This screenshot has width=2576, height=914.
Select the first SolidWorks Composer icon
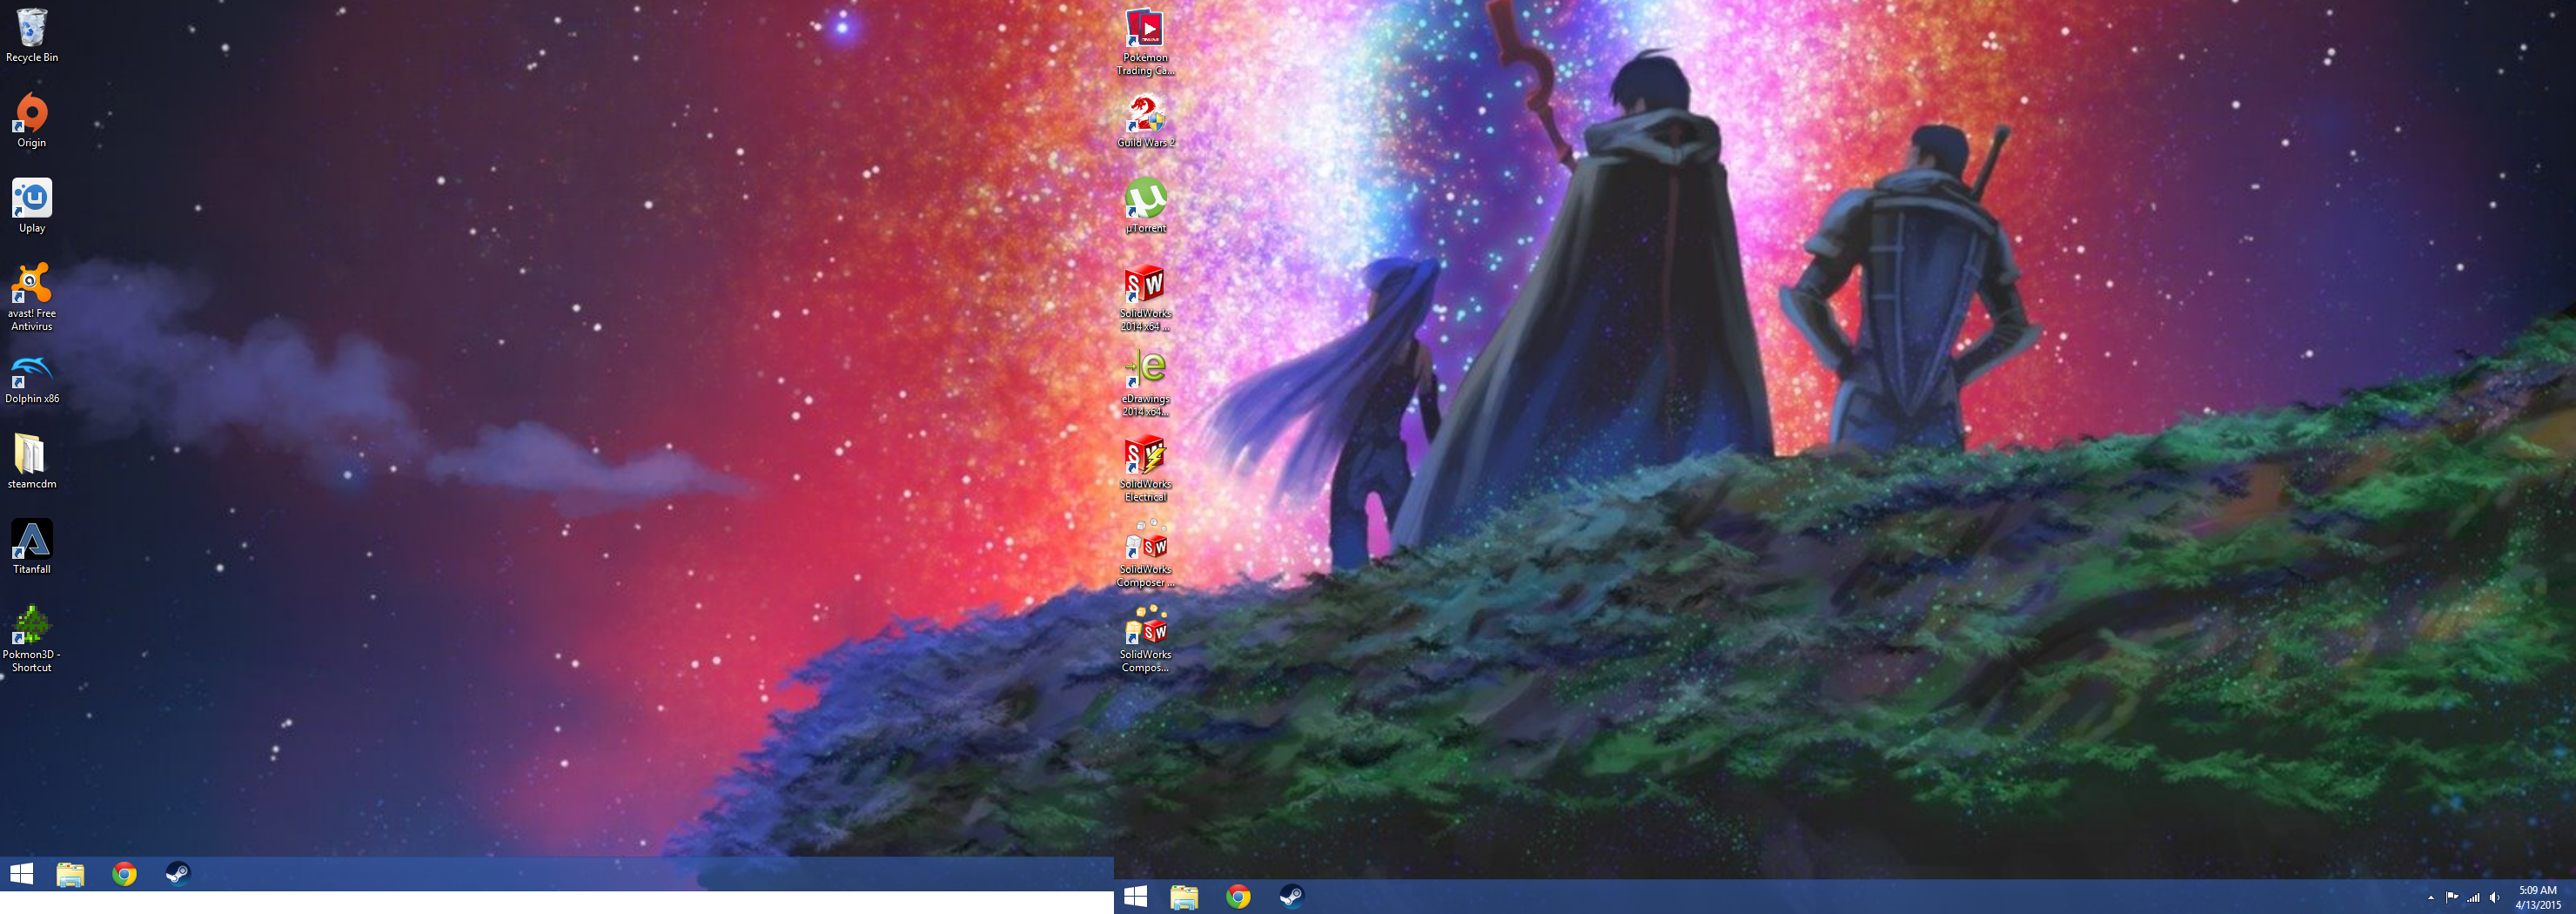tap(1145, 553)
